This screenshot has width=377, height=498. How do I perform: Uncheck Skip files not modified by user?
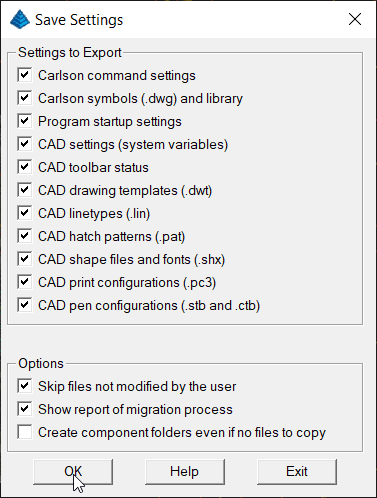click(25, 386)
